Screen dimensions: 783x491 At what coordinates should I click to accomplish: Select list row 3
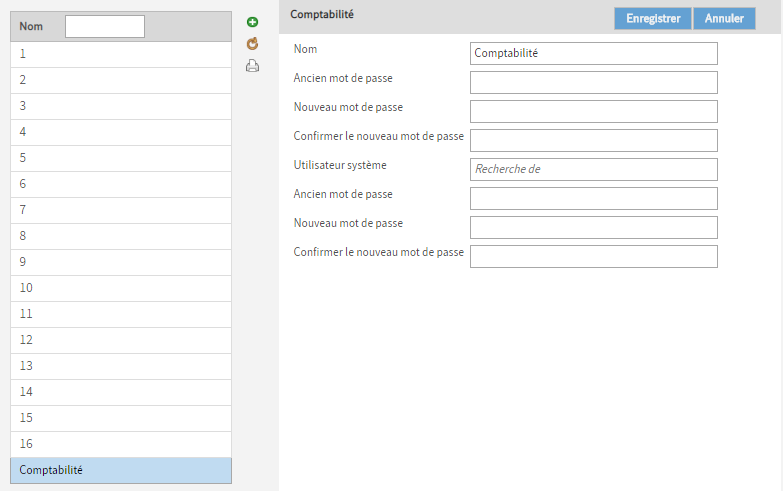(x=121, y=106)
